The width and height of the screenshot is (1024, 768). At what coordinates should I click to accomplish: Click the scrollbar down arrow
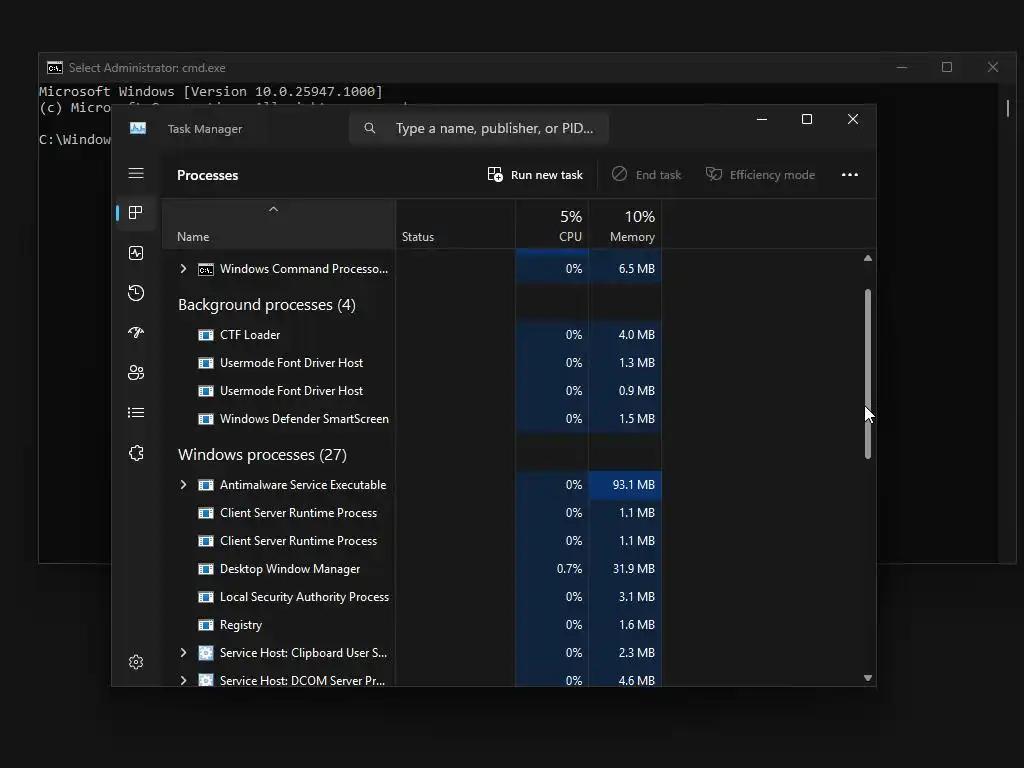click(x=868, y=678)
